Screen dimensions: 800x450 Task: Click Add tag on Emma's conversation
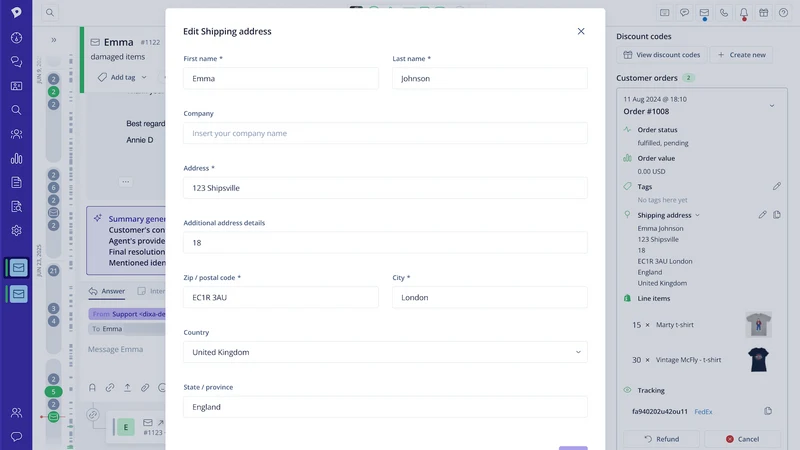click(122, 77)
